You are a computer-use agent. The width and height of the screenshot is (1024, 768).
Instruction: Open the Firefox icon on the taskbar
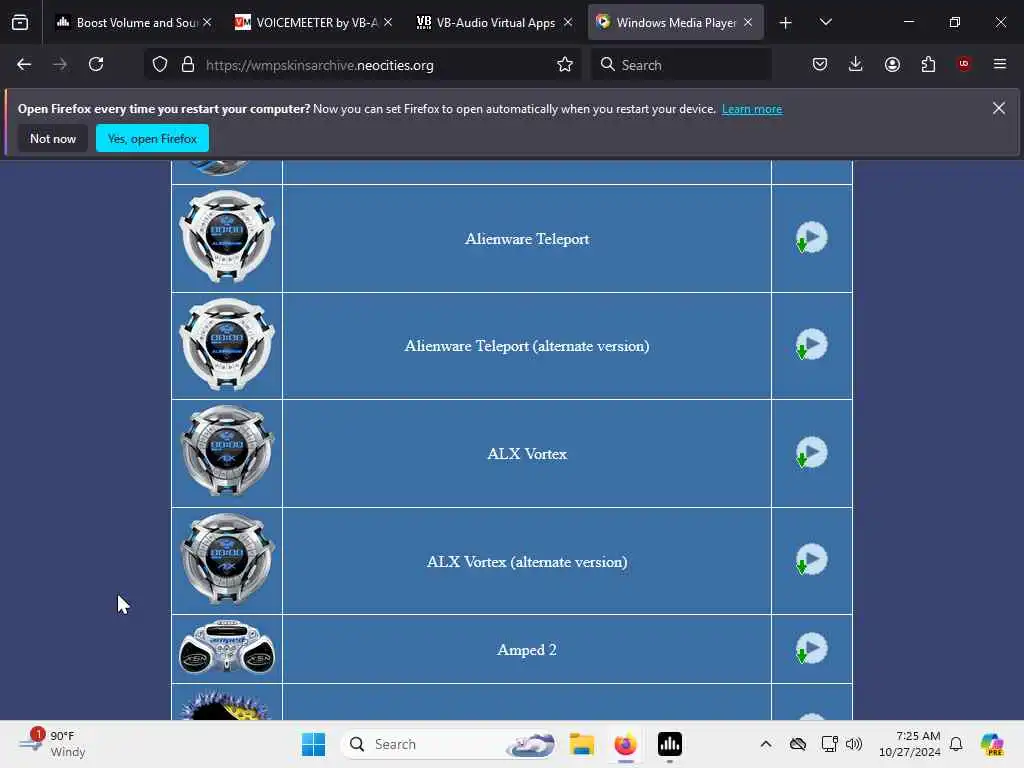click(x=625, y=744)
